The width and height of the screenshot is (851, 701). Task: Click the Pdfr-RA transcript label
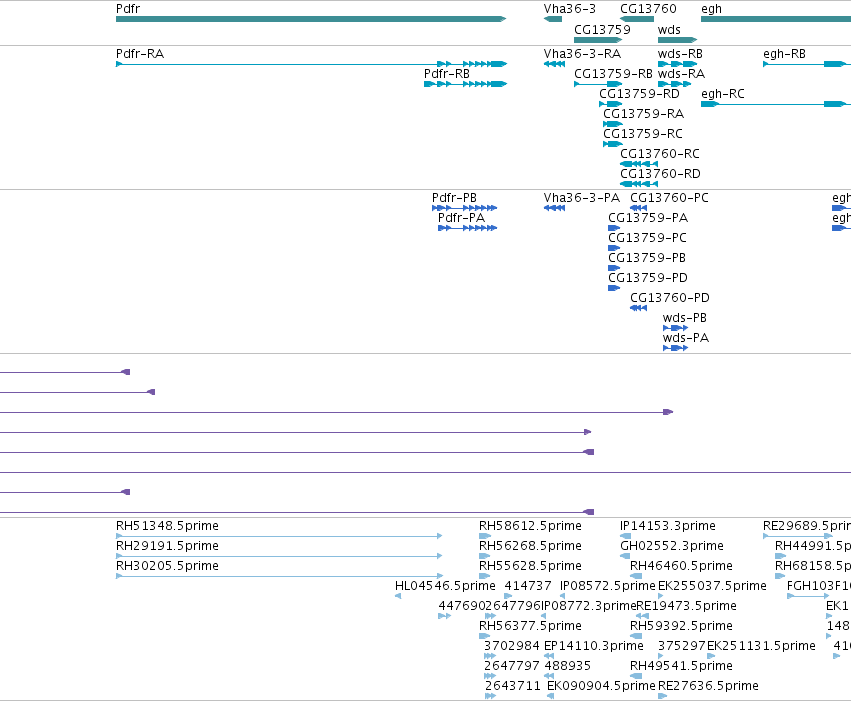pos(139,54)
